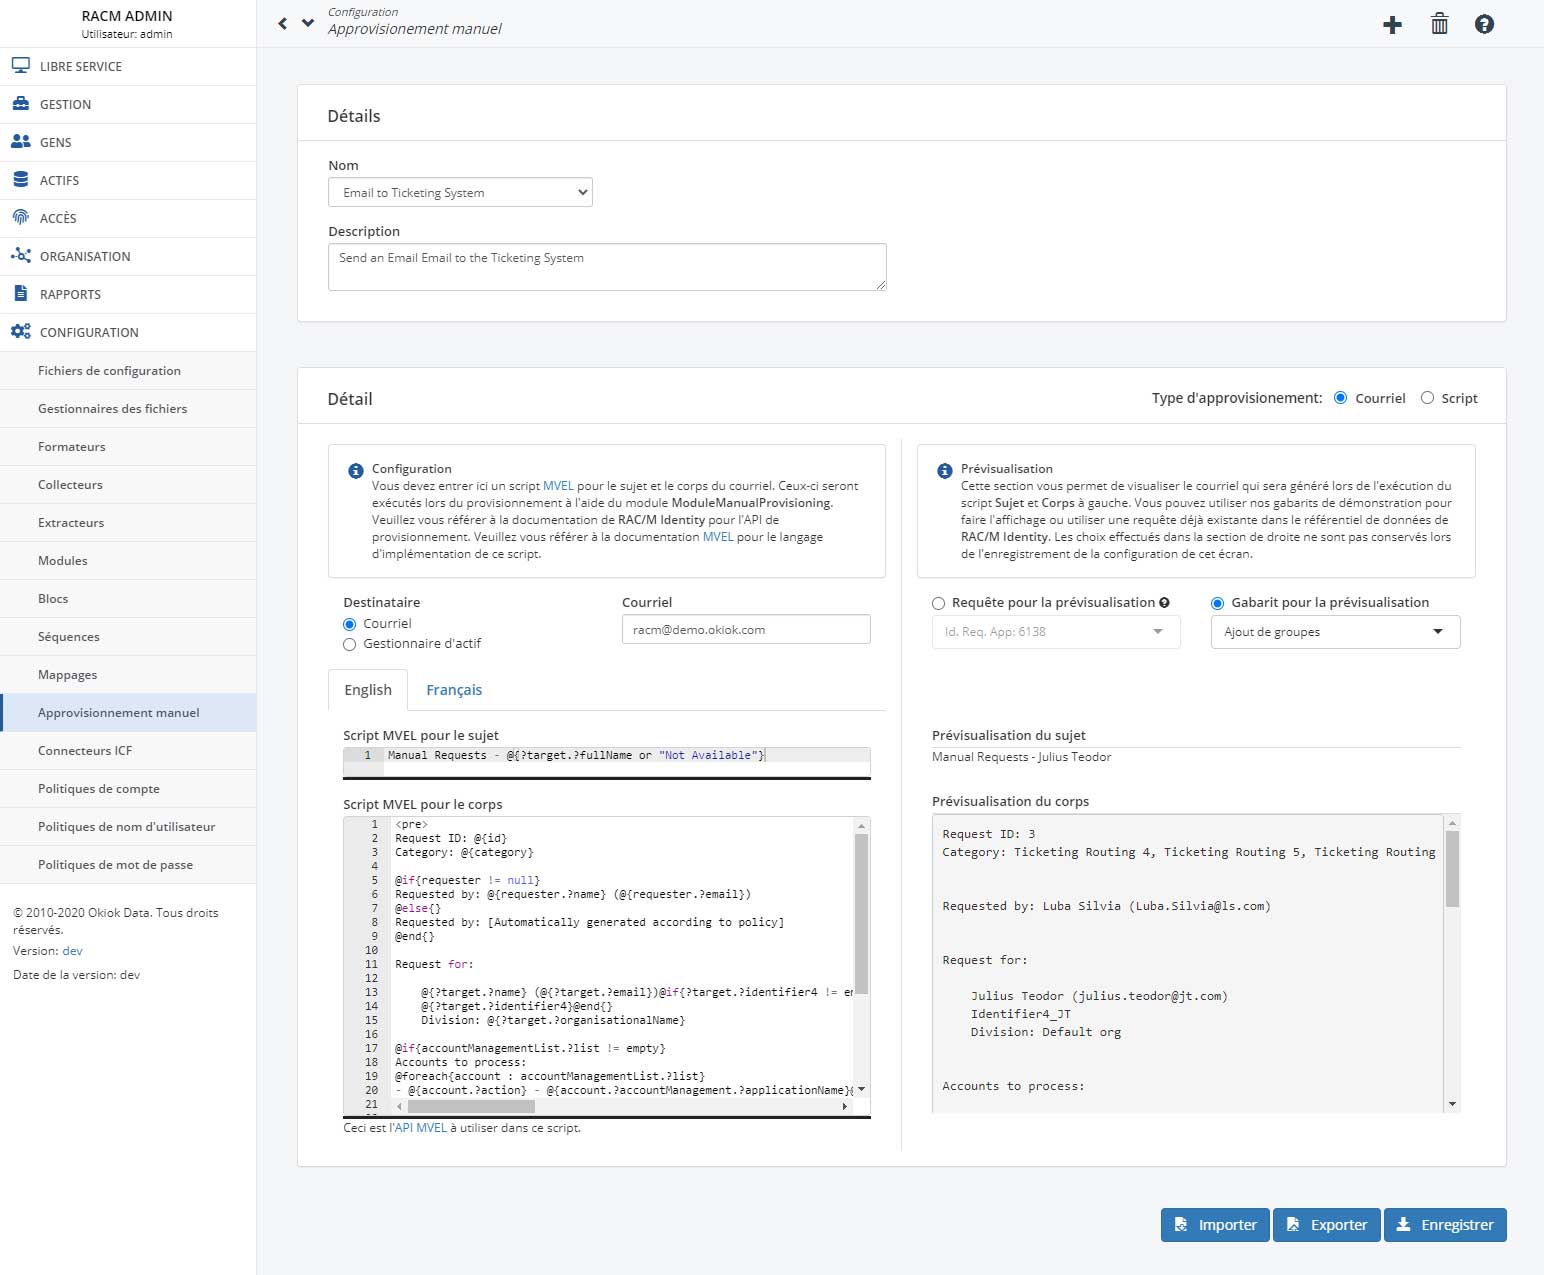This screenshot has width=1544, height=1275.
Task: Click the first MVEL link in Configuration text
Action: [x=558, y=486]
